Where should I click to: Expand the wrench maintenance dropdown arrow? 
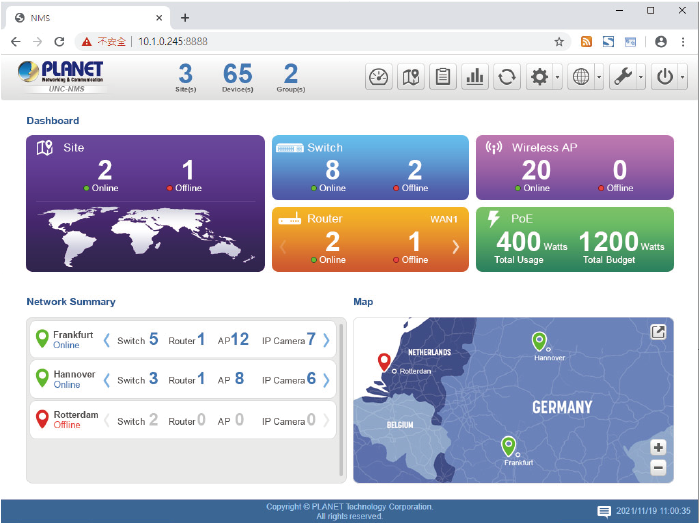(640, 77)
